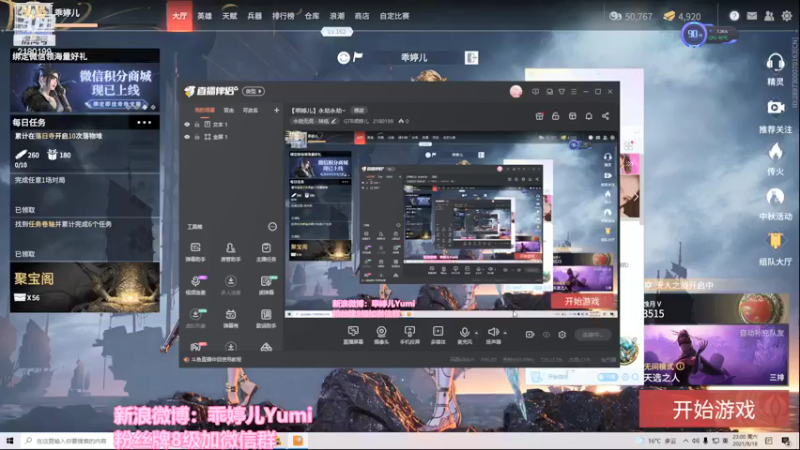Open the 多人连麦 tool
Screen dimensions: 800x450
pyautogui.click(x=231, y=285)
